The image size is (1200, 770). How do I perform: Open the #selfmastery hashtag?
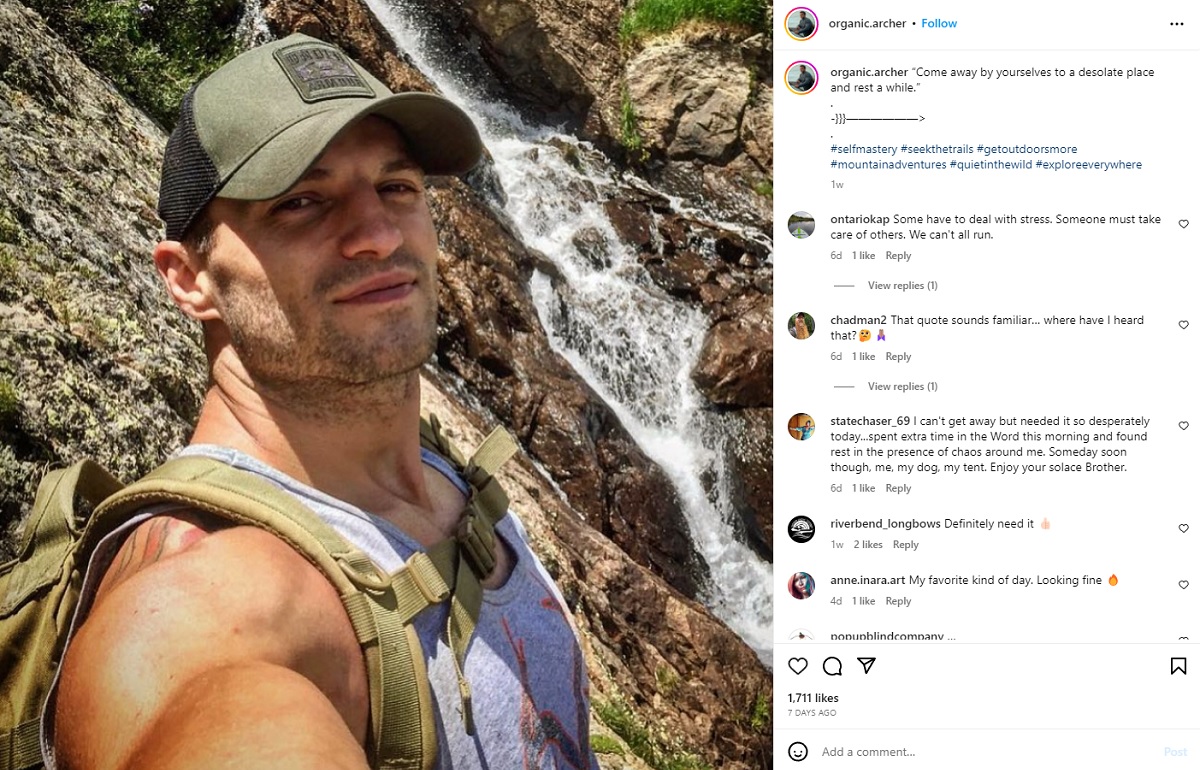tap(863, 149)
